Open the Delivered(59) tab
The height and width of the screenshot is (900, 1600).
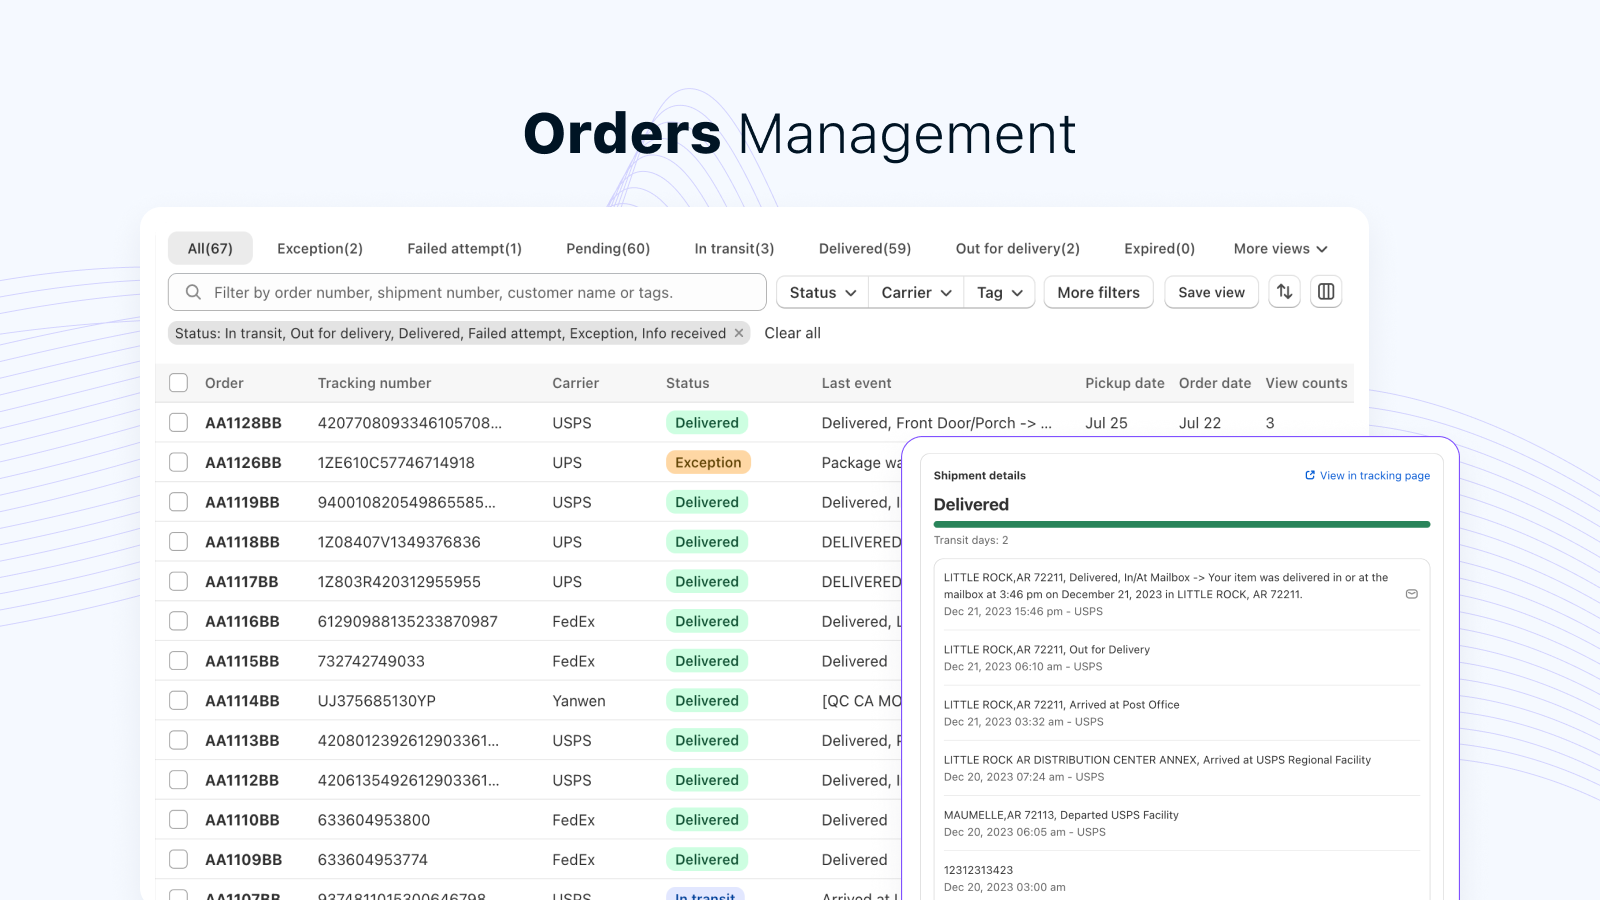(864, 248)
